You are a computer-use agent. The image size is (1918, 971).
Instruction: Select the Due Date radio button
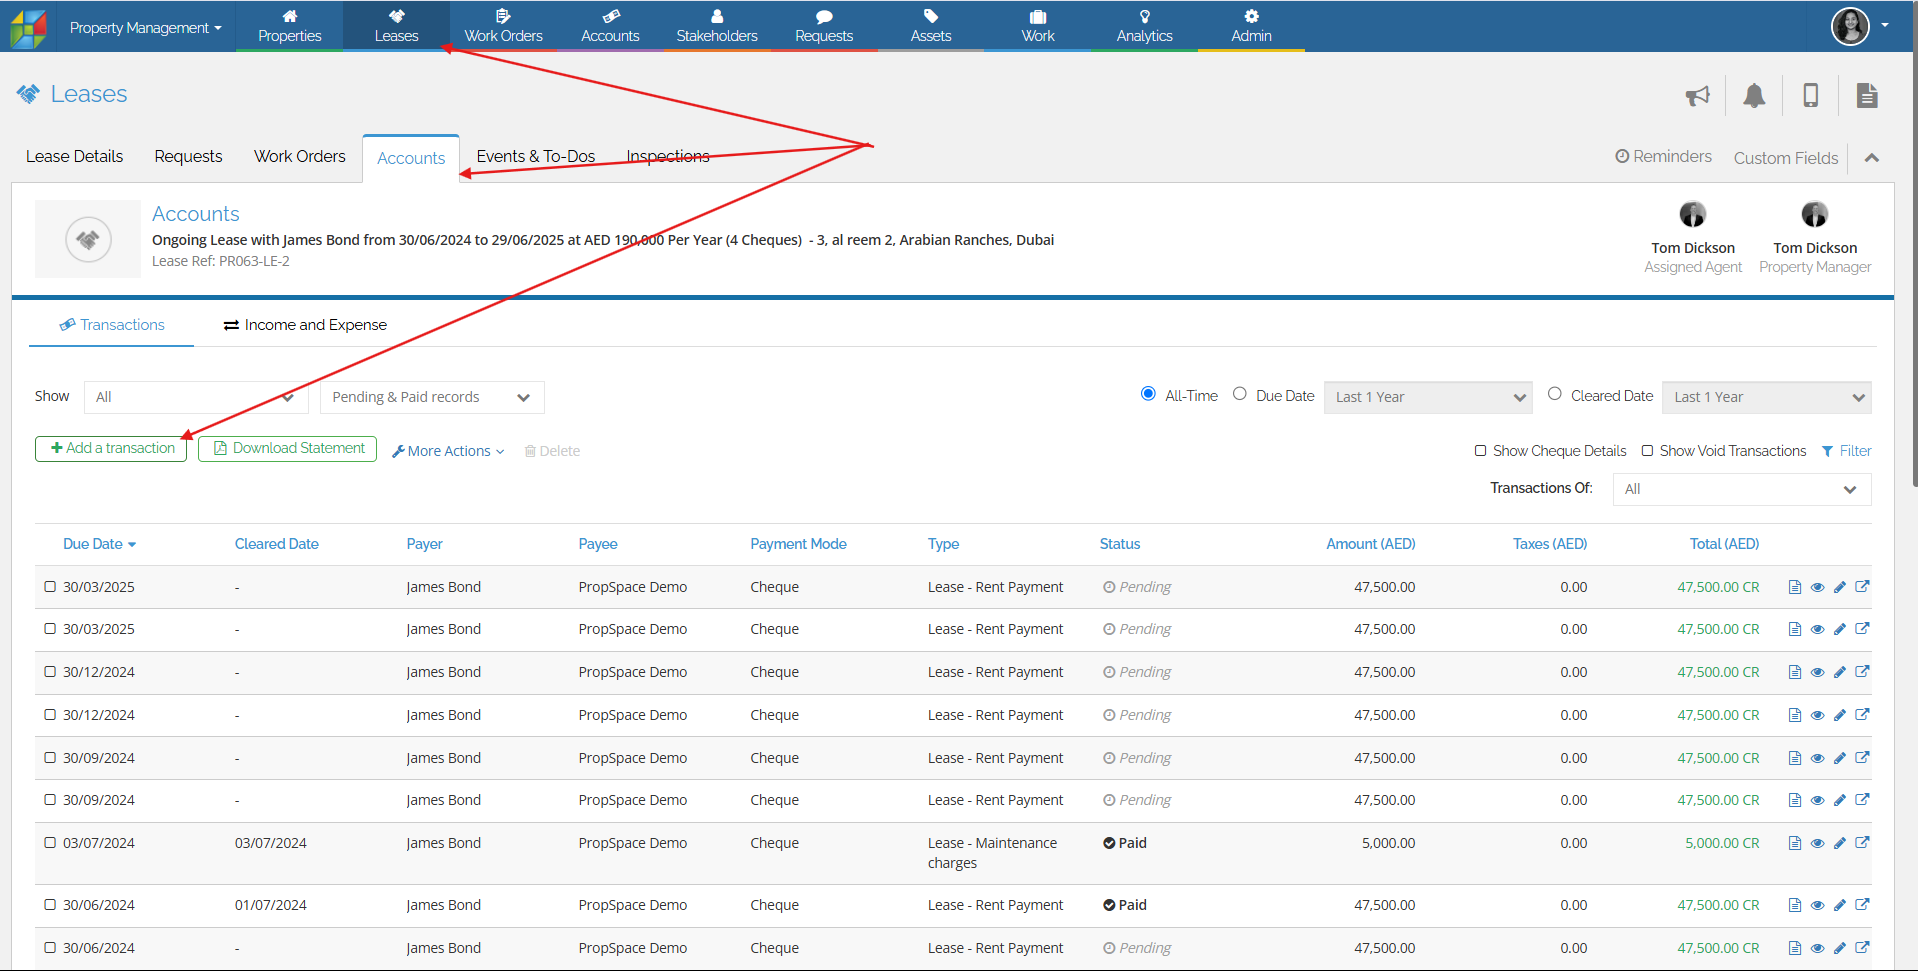pos(1240,394)
